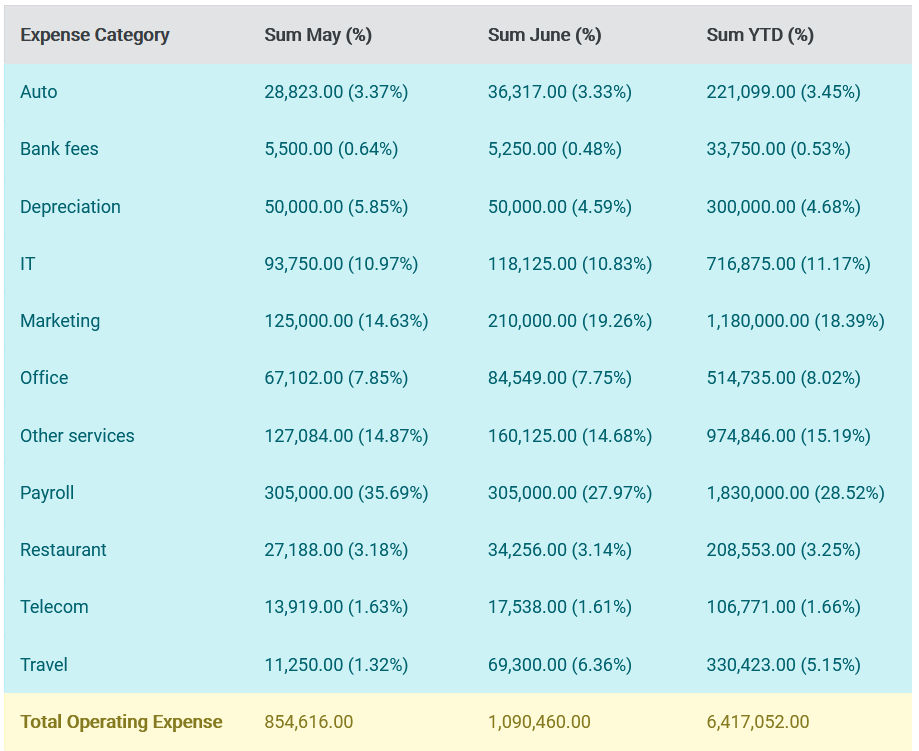Select the Auto expense row label
The image size is (919, 751).
pyautogui.click(x=39, y=92)
